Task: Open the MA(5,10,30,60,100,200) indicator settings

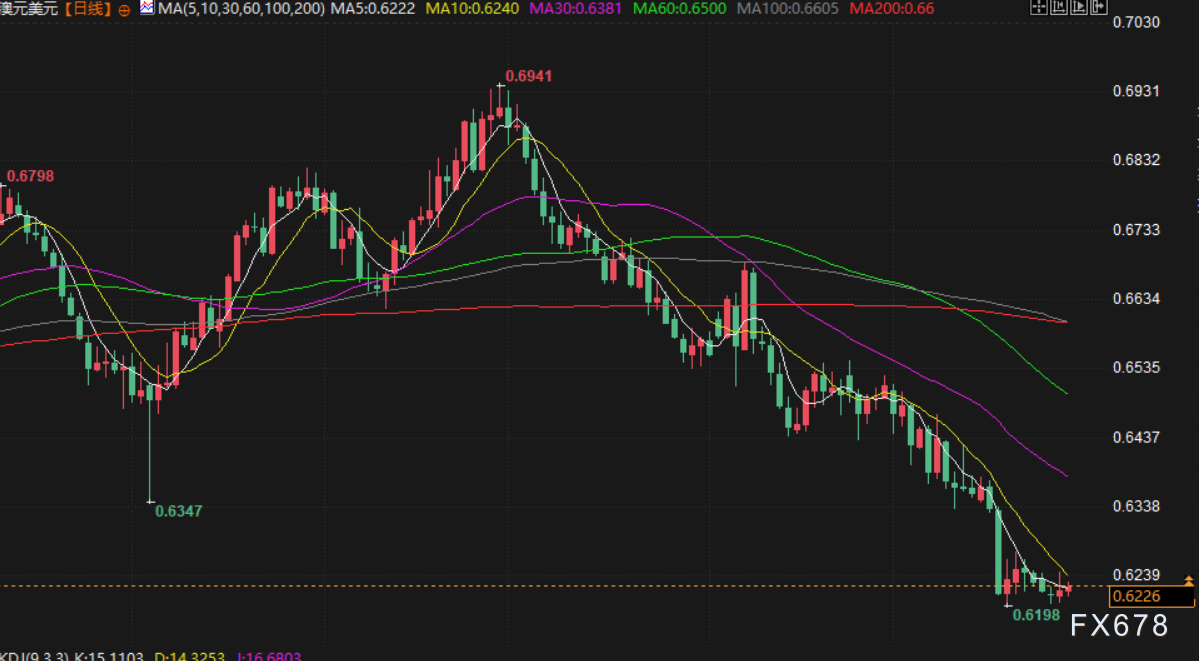Action: tap(241, 8)
